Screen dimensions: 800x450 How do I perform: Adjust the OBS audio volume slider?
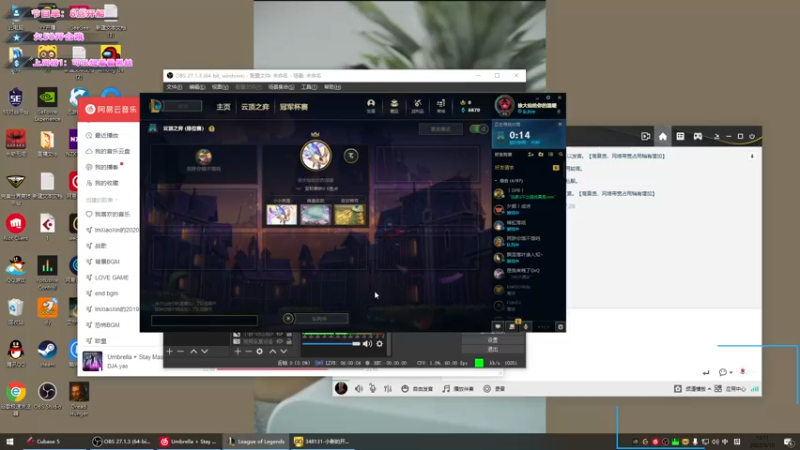pyautogui.click(x=332, y=344)
